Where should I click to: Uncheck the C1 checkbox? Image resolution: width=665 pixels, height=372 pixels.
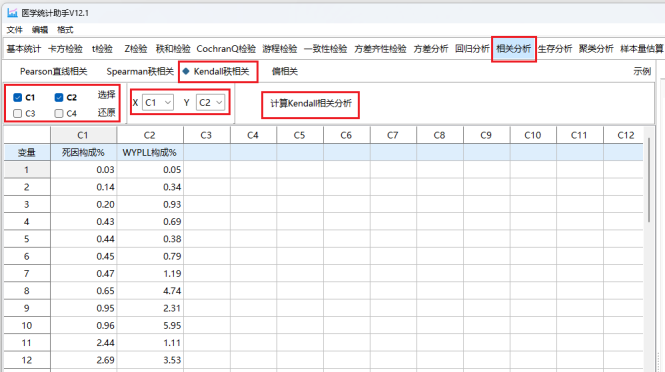(x=17, y=98)
